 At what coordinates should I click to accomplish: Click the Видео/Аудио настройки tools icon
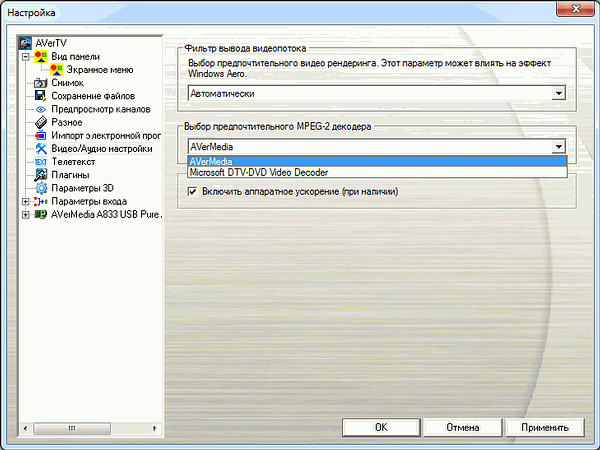point(41,148)
